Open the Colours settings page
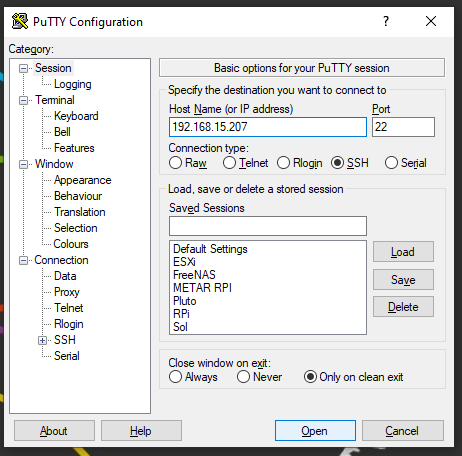462x456 pixels. (x=71, y=244)
